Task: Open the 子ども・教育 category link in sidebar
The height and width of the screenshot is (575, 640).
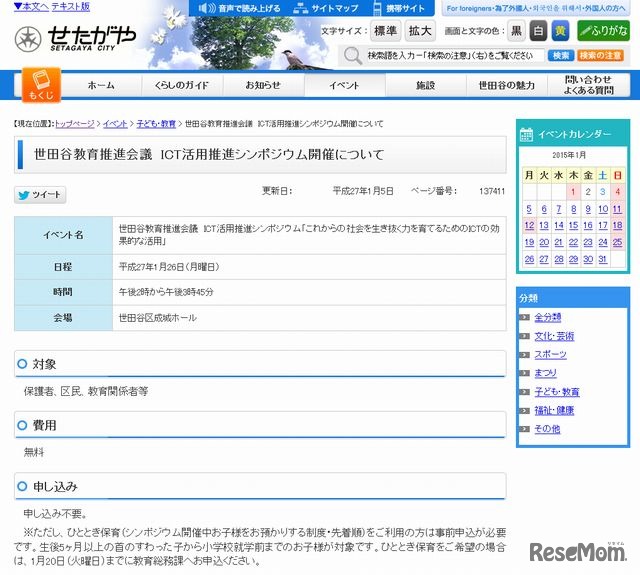Action: [x=557, y=391]
